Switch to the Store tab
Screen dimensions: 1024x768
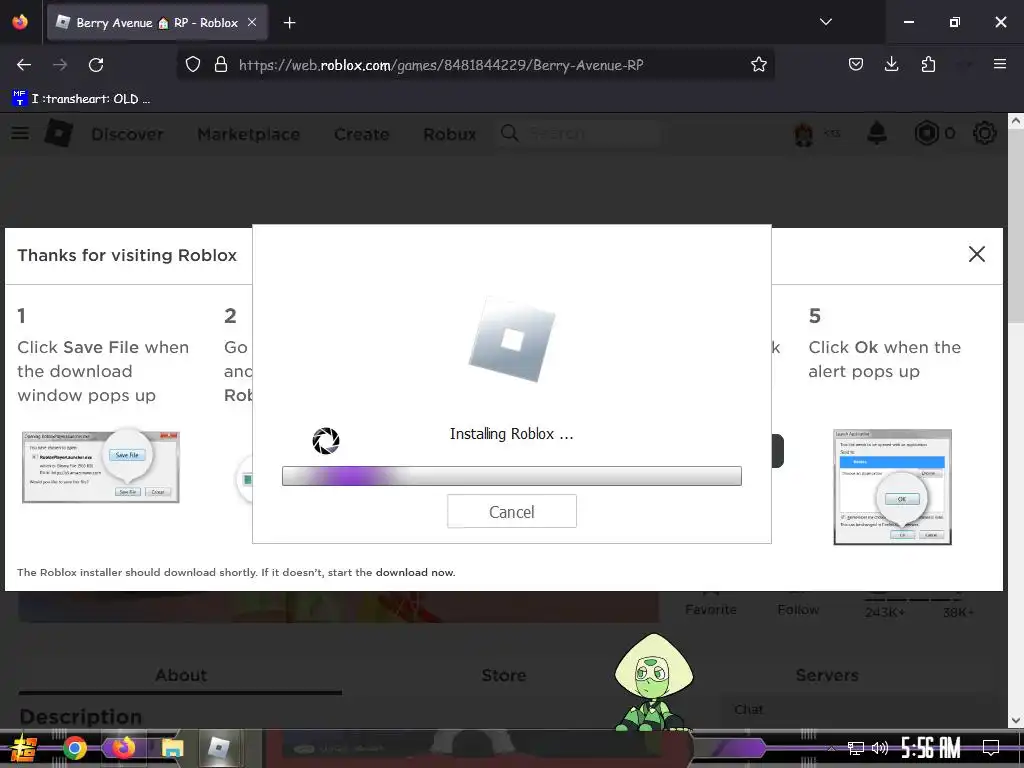click(x=504, y=675)
